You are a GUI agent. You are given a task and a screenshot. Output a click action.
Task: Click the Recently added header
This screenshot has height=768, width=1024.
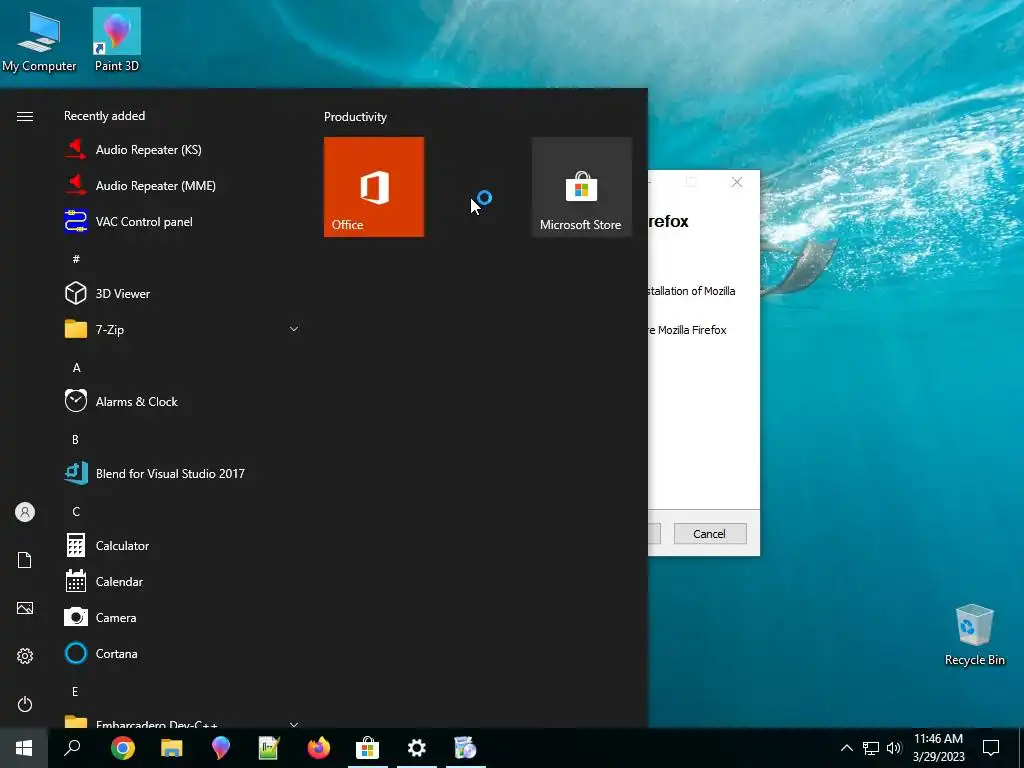click(x=104, y=116)
